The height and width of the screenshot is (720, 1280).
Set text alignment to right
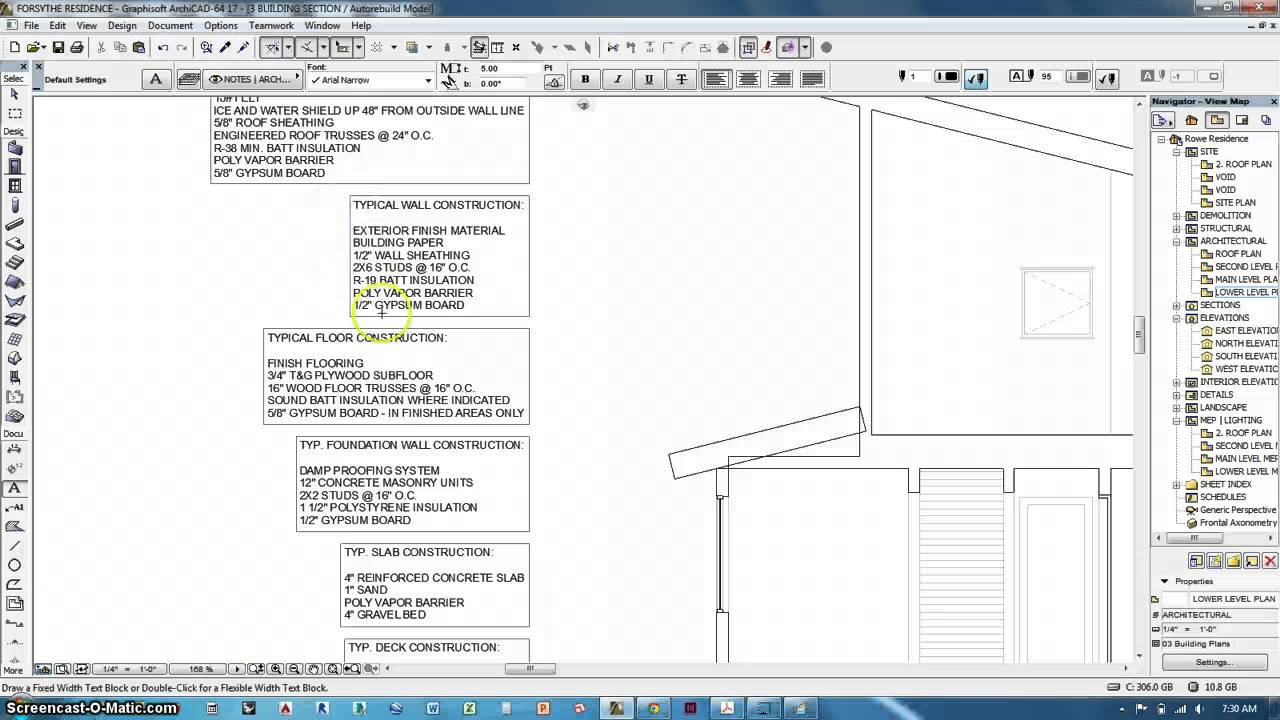[780, 79]
